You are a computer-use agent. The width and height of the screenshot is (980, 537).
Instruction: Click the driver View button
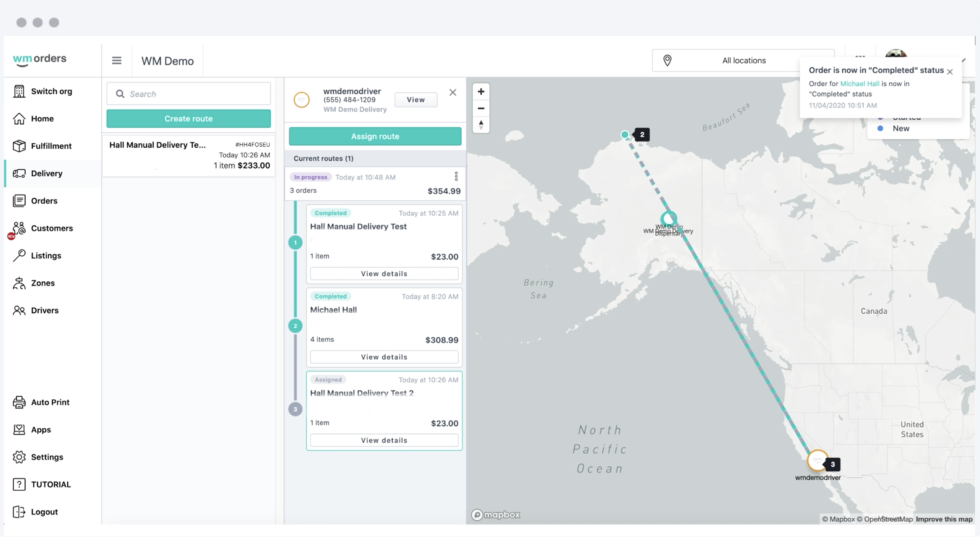tap(416, 100)
